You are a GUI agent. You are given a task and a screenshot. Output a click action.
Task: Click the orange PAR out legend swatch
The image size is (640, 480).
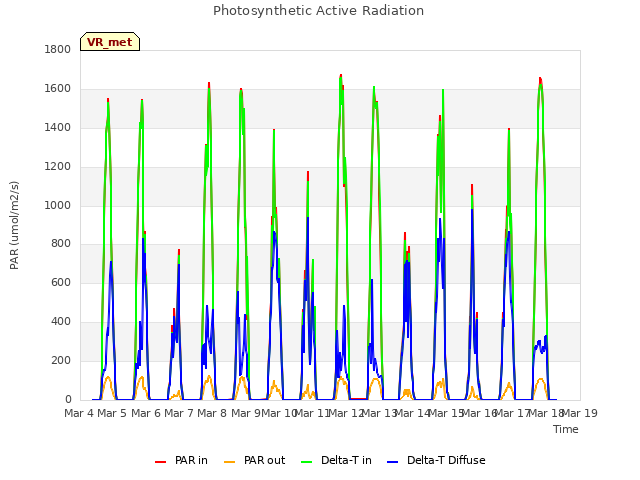[x=230, y=462]
